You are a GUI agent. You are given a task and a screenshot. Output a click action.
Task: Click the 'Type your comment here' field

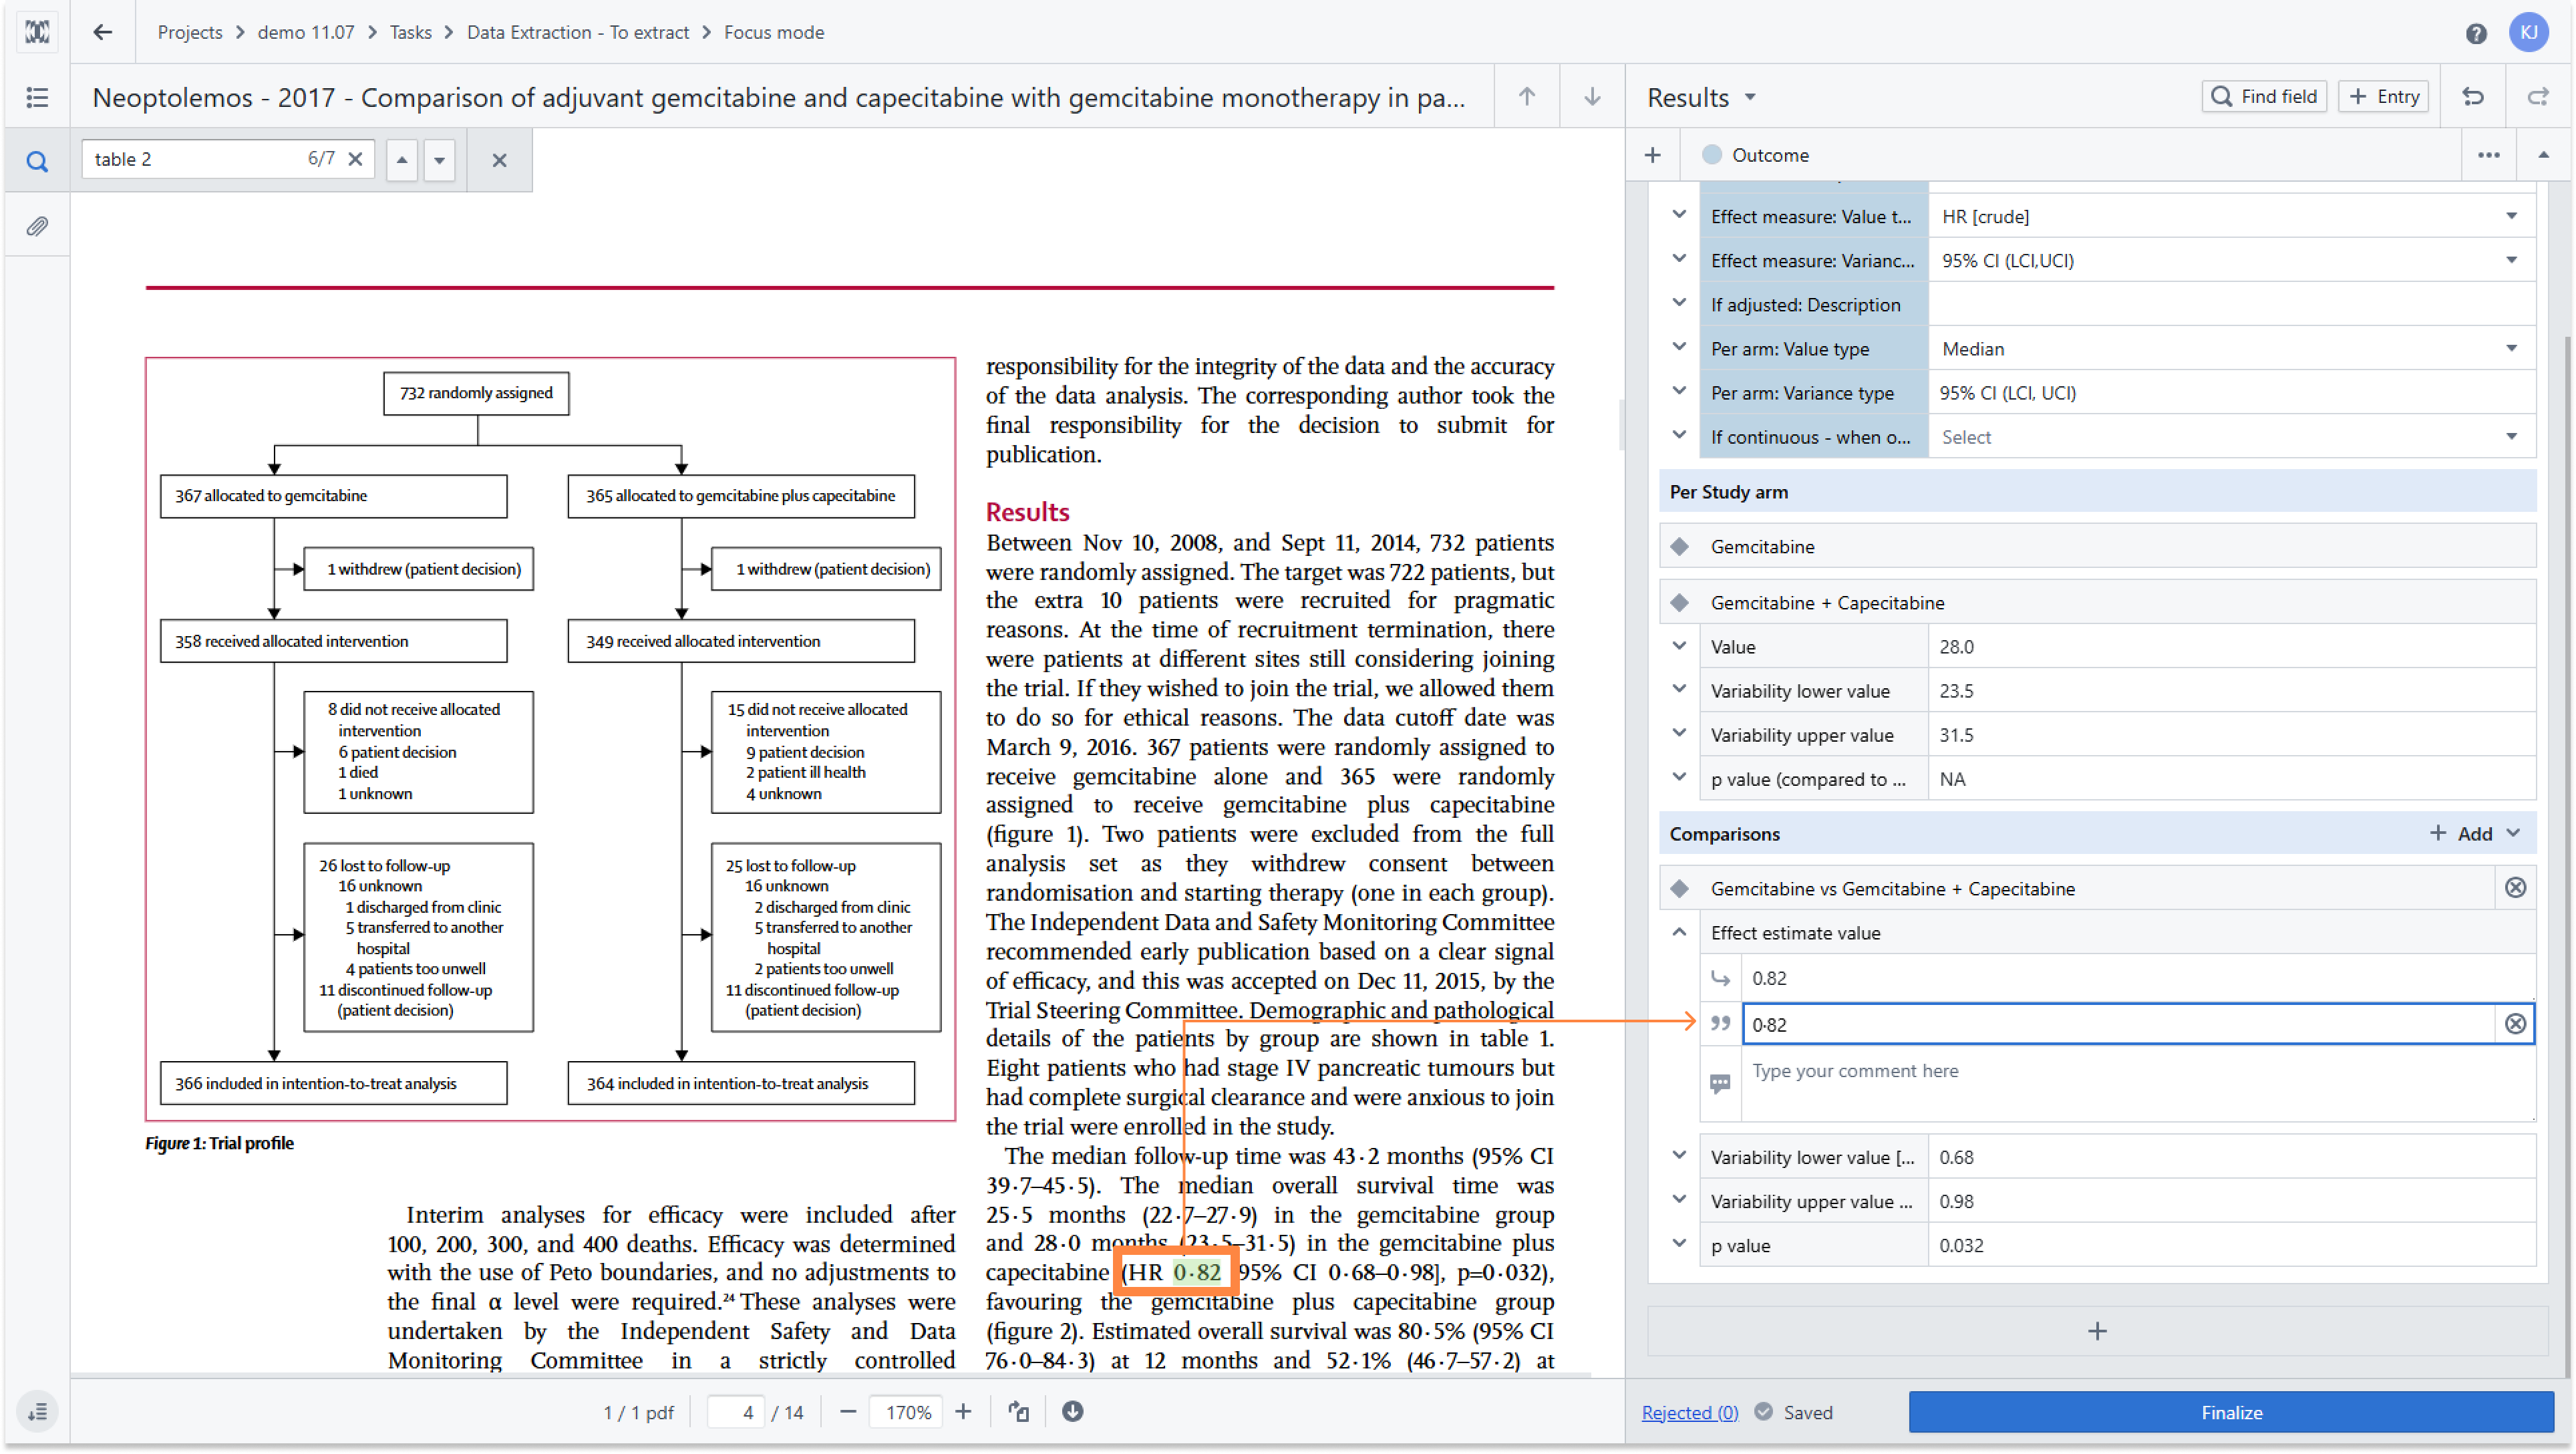2138,1085
